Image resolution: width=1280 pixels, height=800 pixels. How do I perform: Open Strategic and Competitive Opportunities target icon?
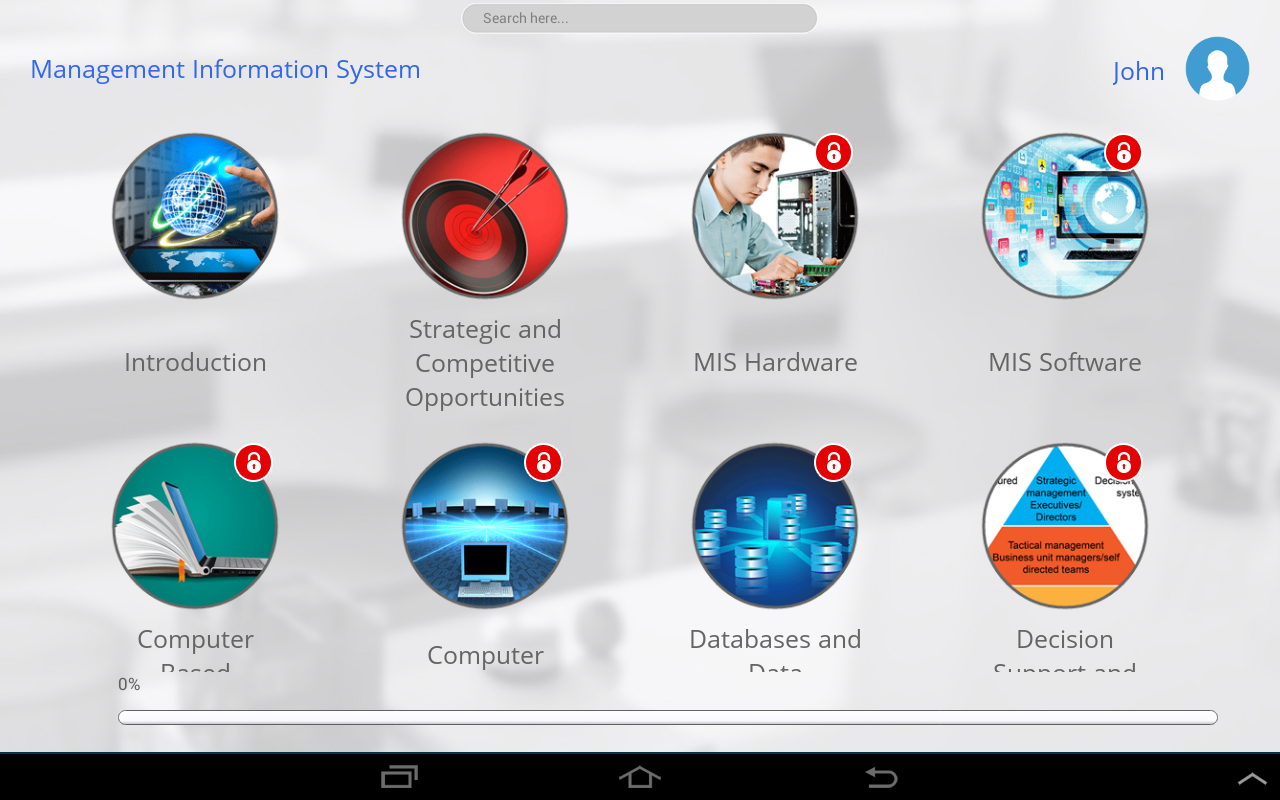click(485, 216)
